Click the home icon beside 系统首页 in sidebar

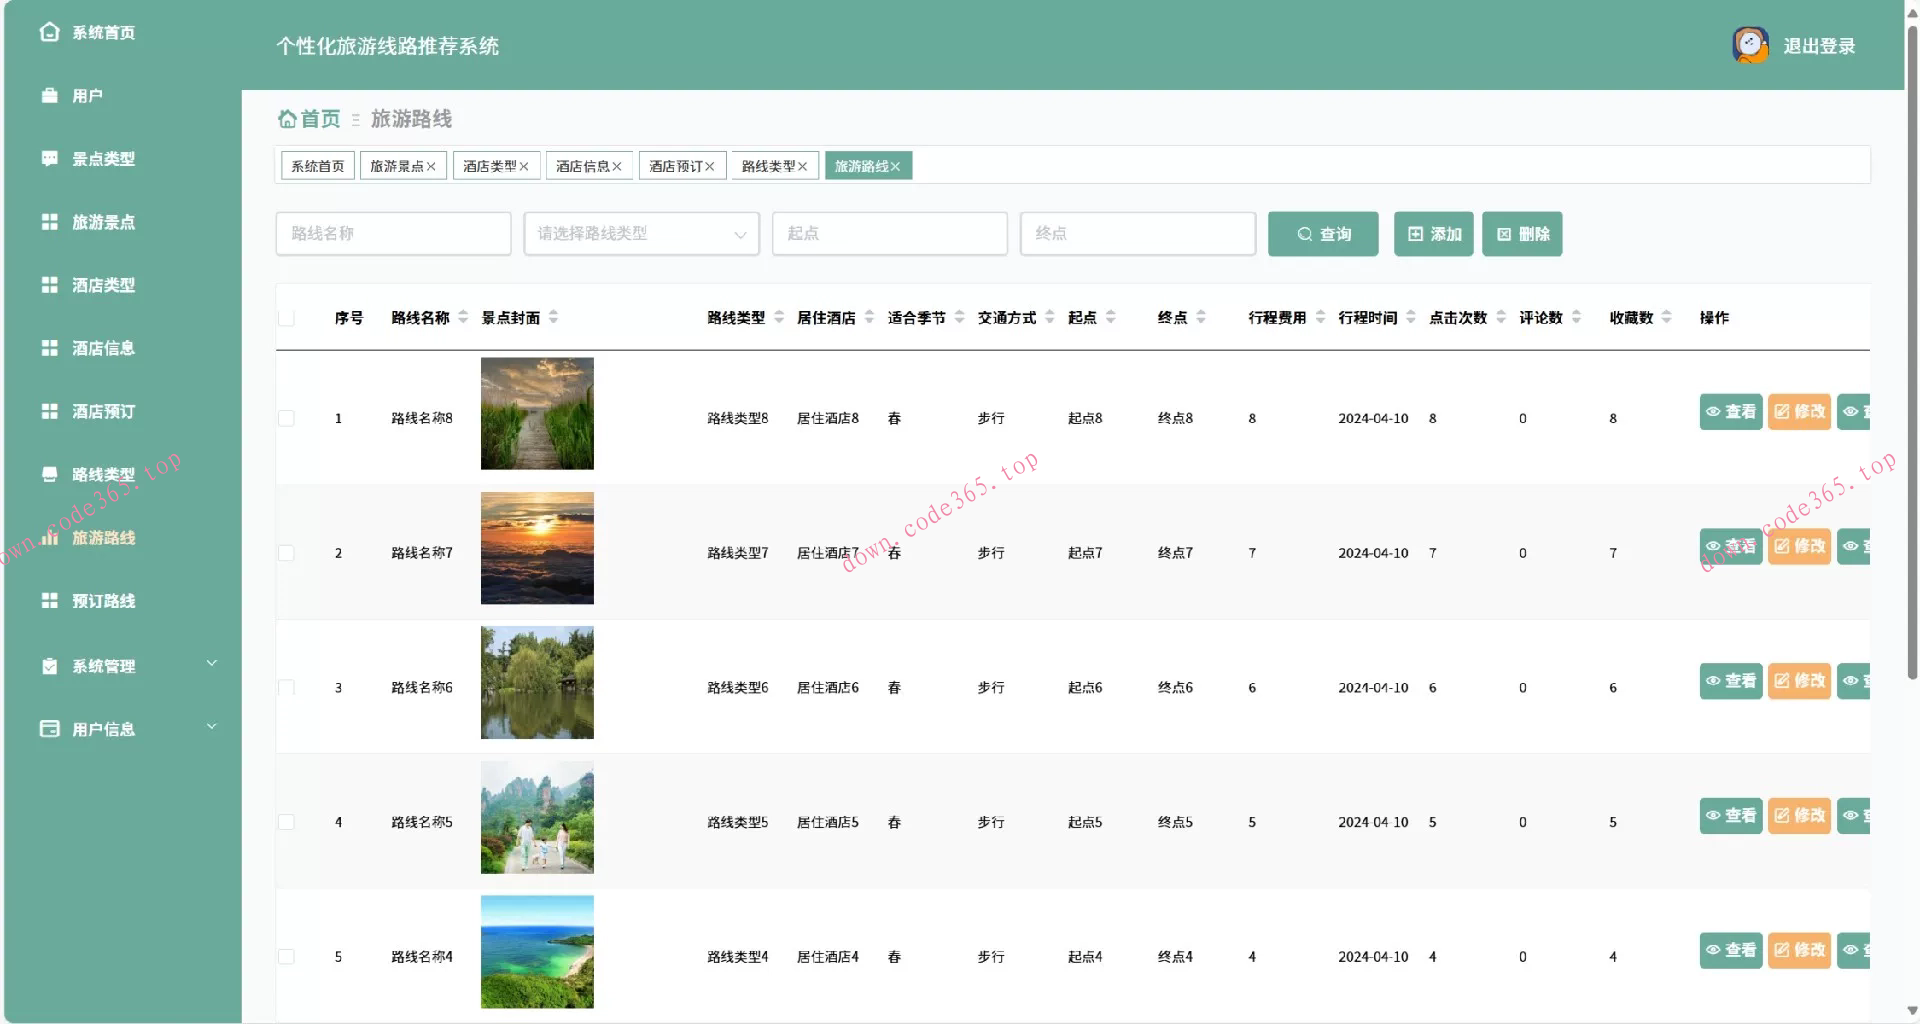[x=50, y=31]
